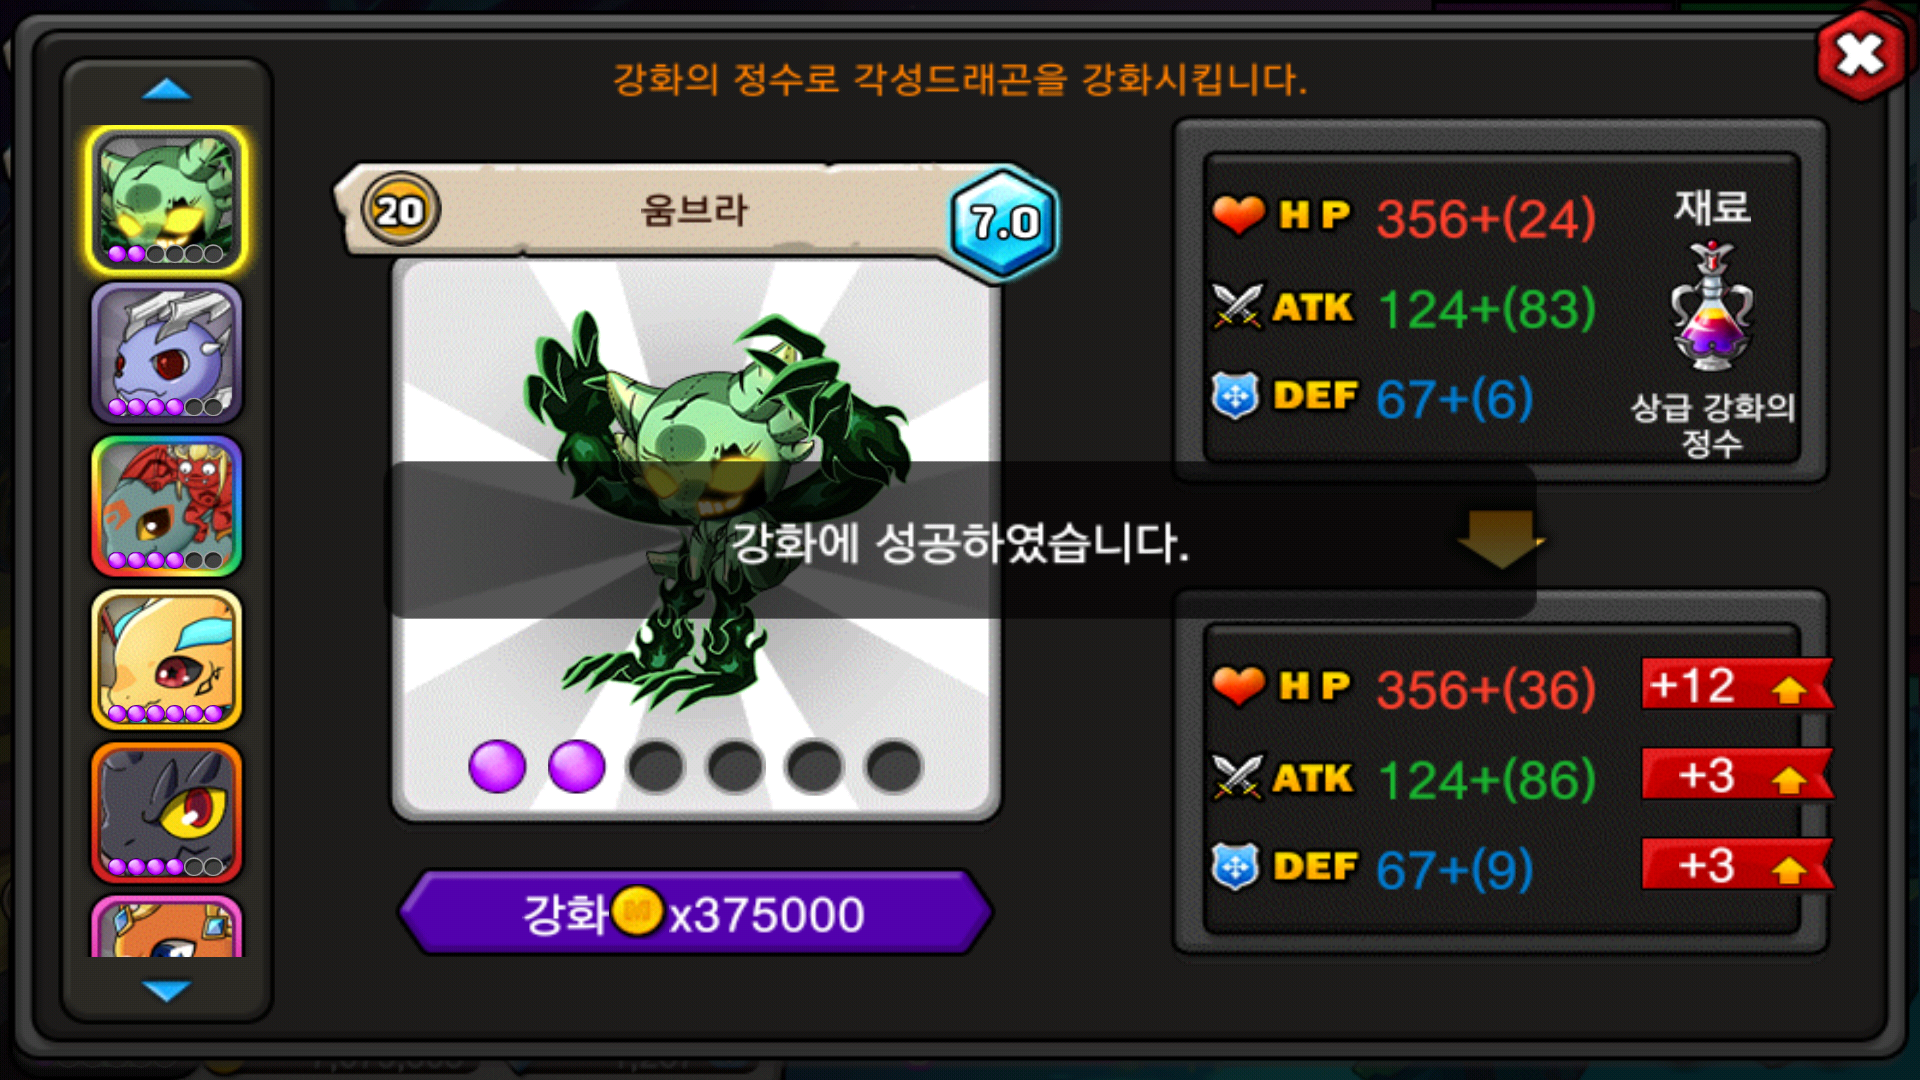Tap the last empty enhancement orb slot
Screen dimensions: 1920x1080
pos(894,767)
